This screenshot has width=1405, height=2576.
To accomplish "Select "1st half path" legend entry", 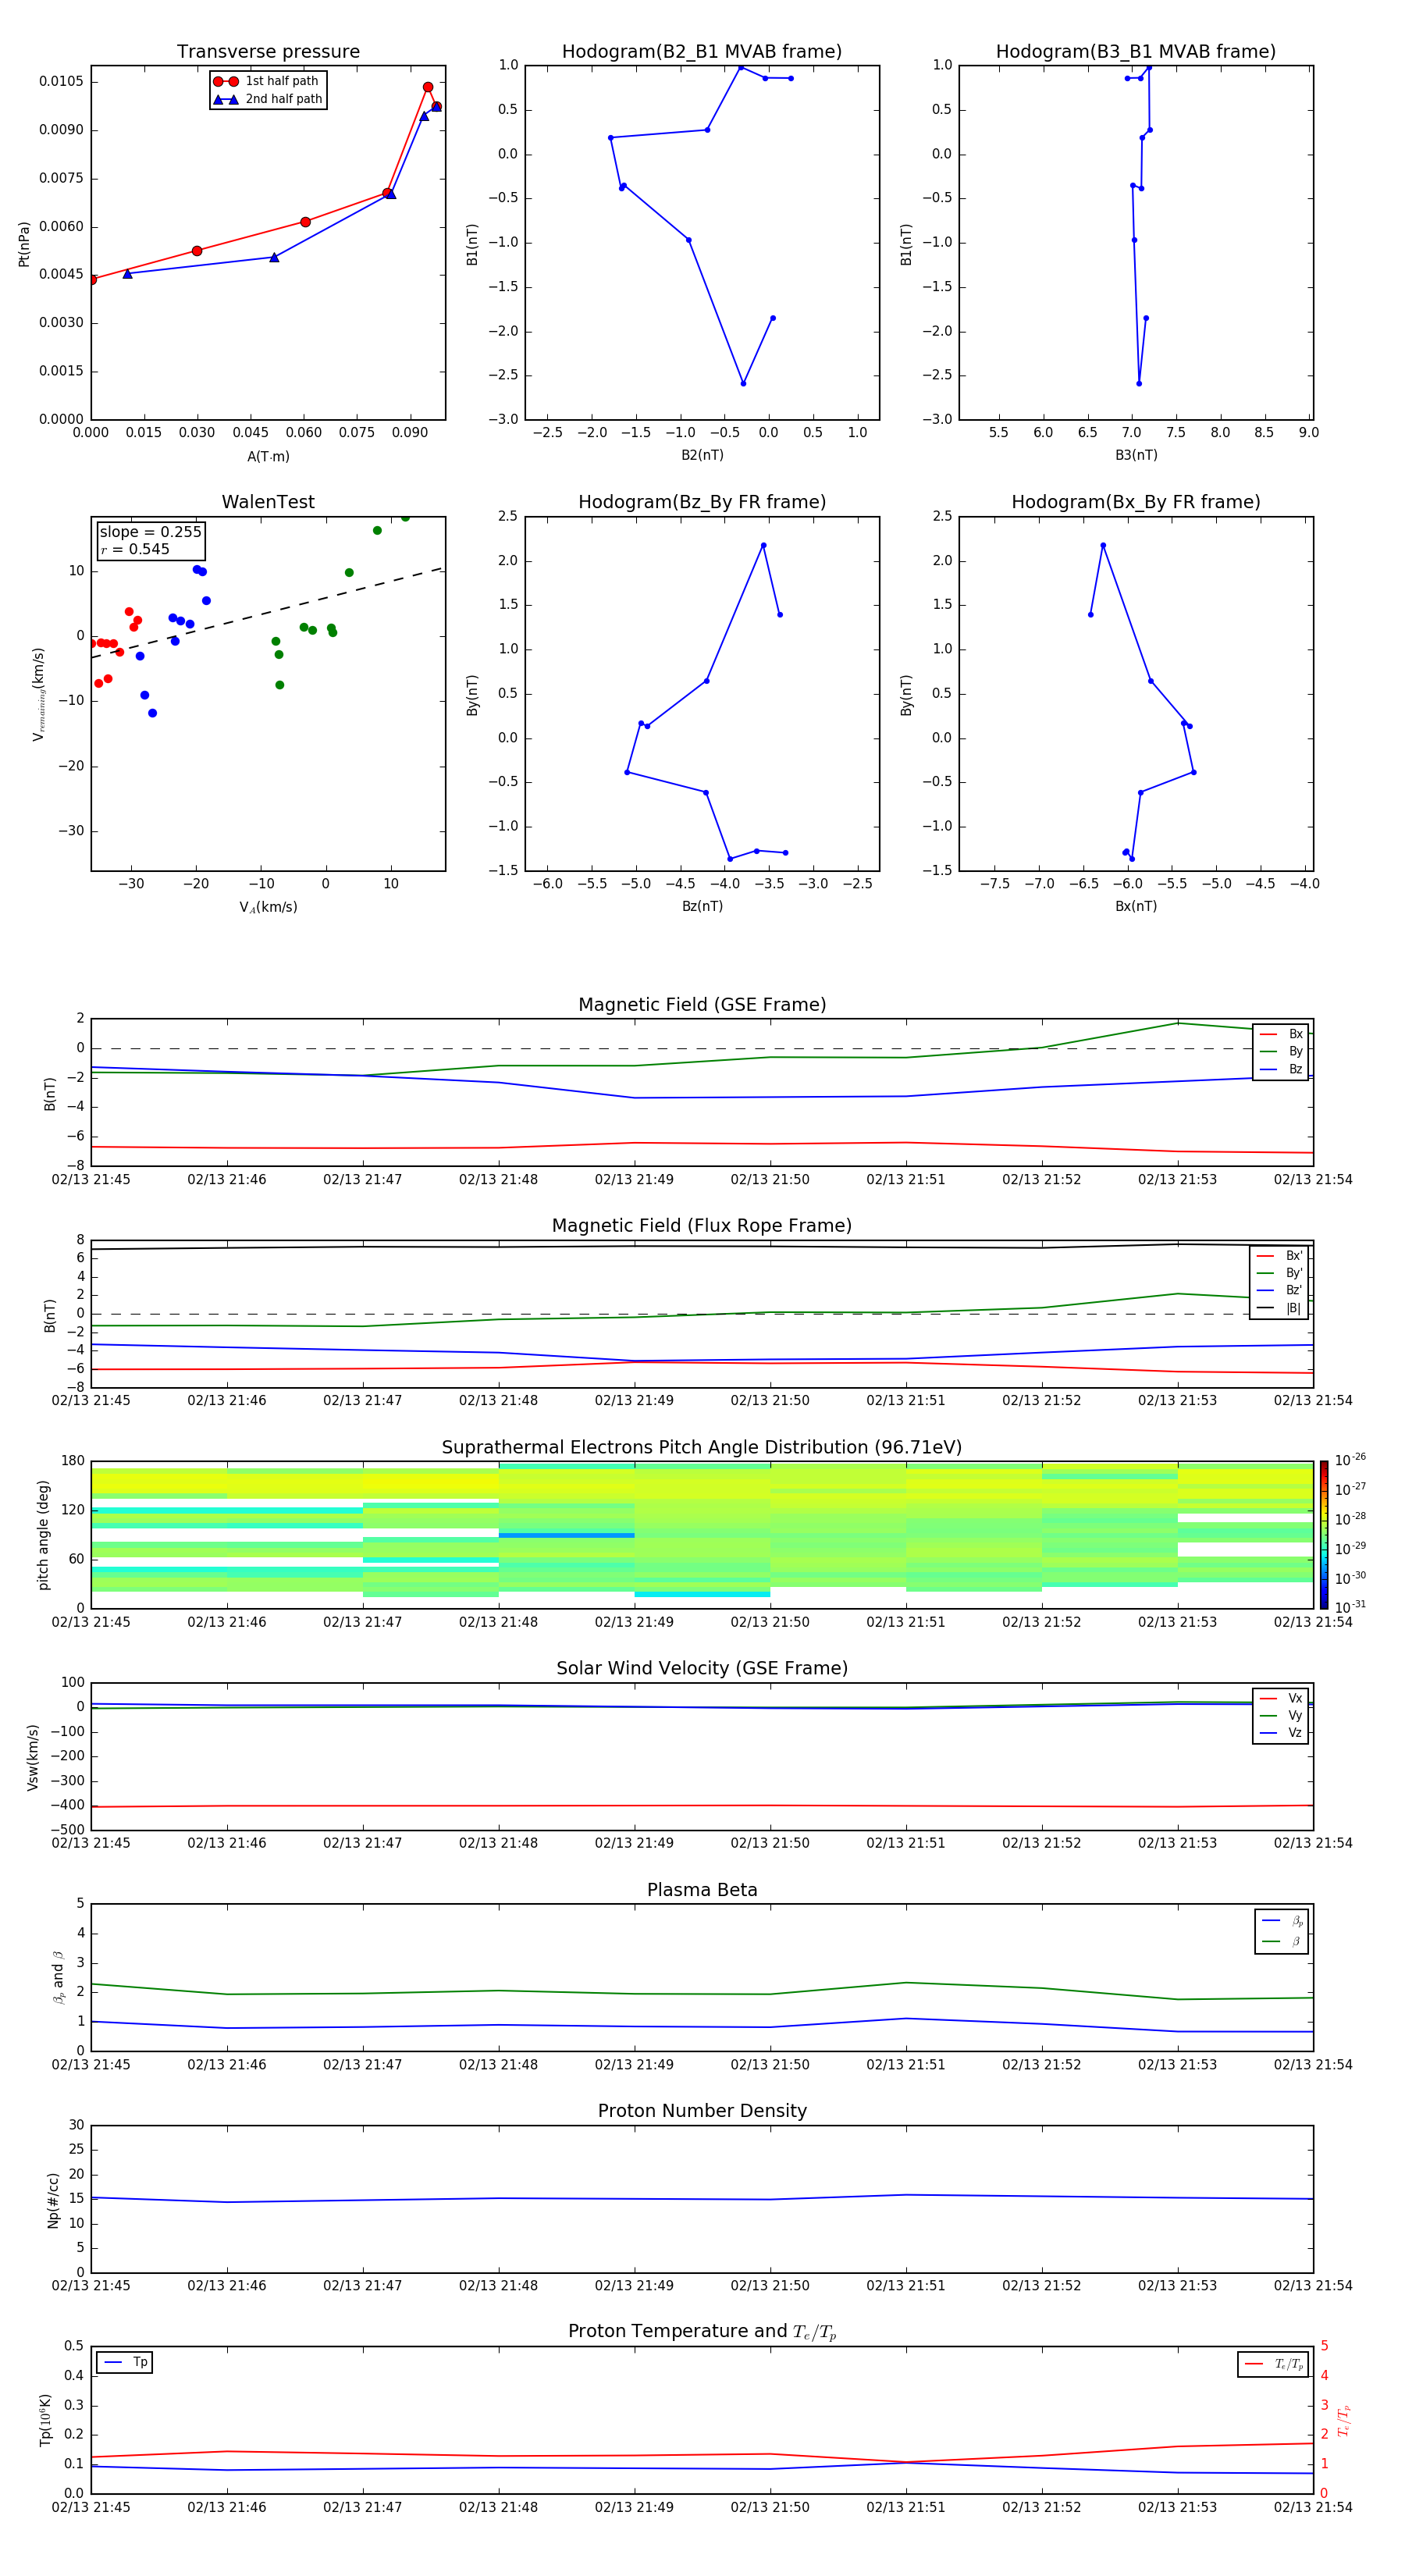I will coord(268,81).
